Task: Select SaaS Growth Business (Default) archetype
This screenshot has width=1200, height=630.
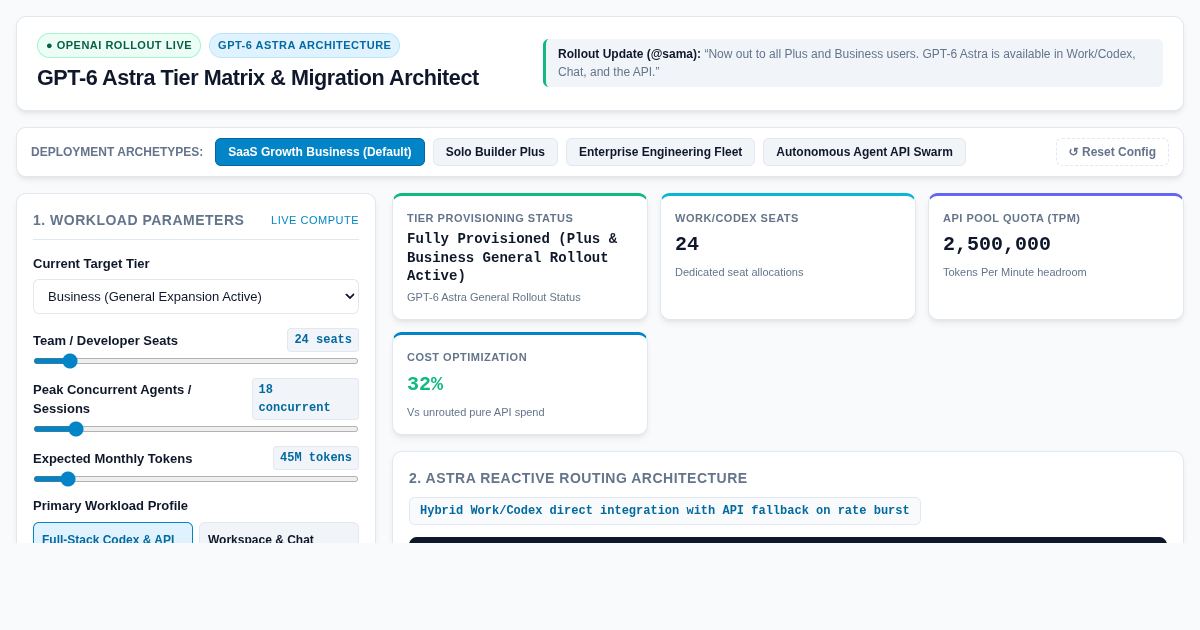Action: [x=320, y=152]
